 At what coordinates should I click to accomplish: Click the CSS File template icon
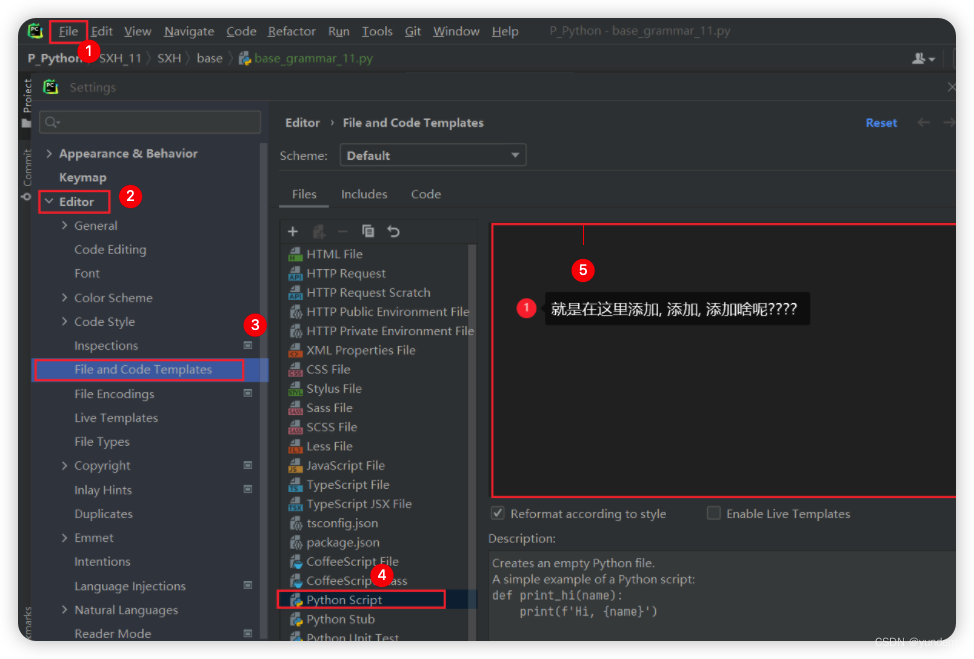point(295,370)
